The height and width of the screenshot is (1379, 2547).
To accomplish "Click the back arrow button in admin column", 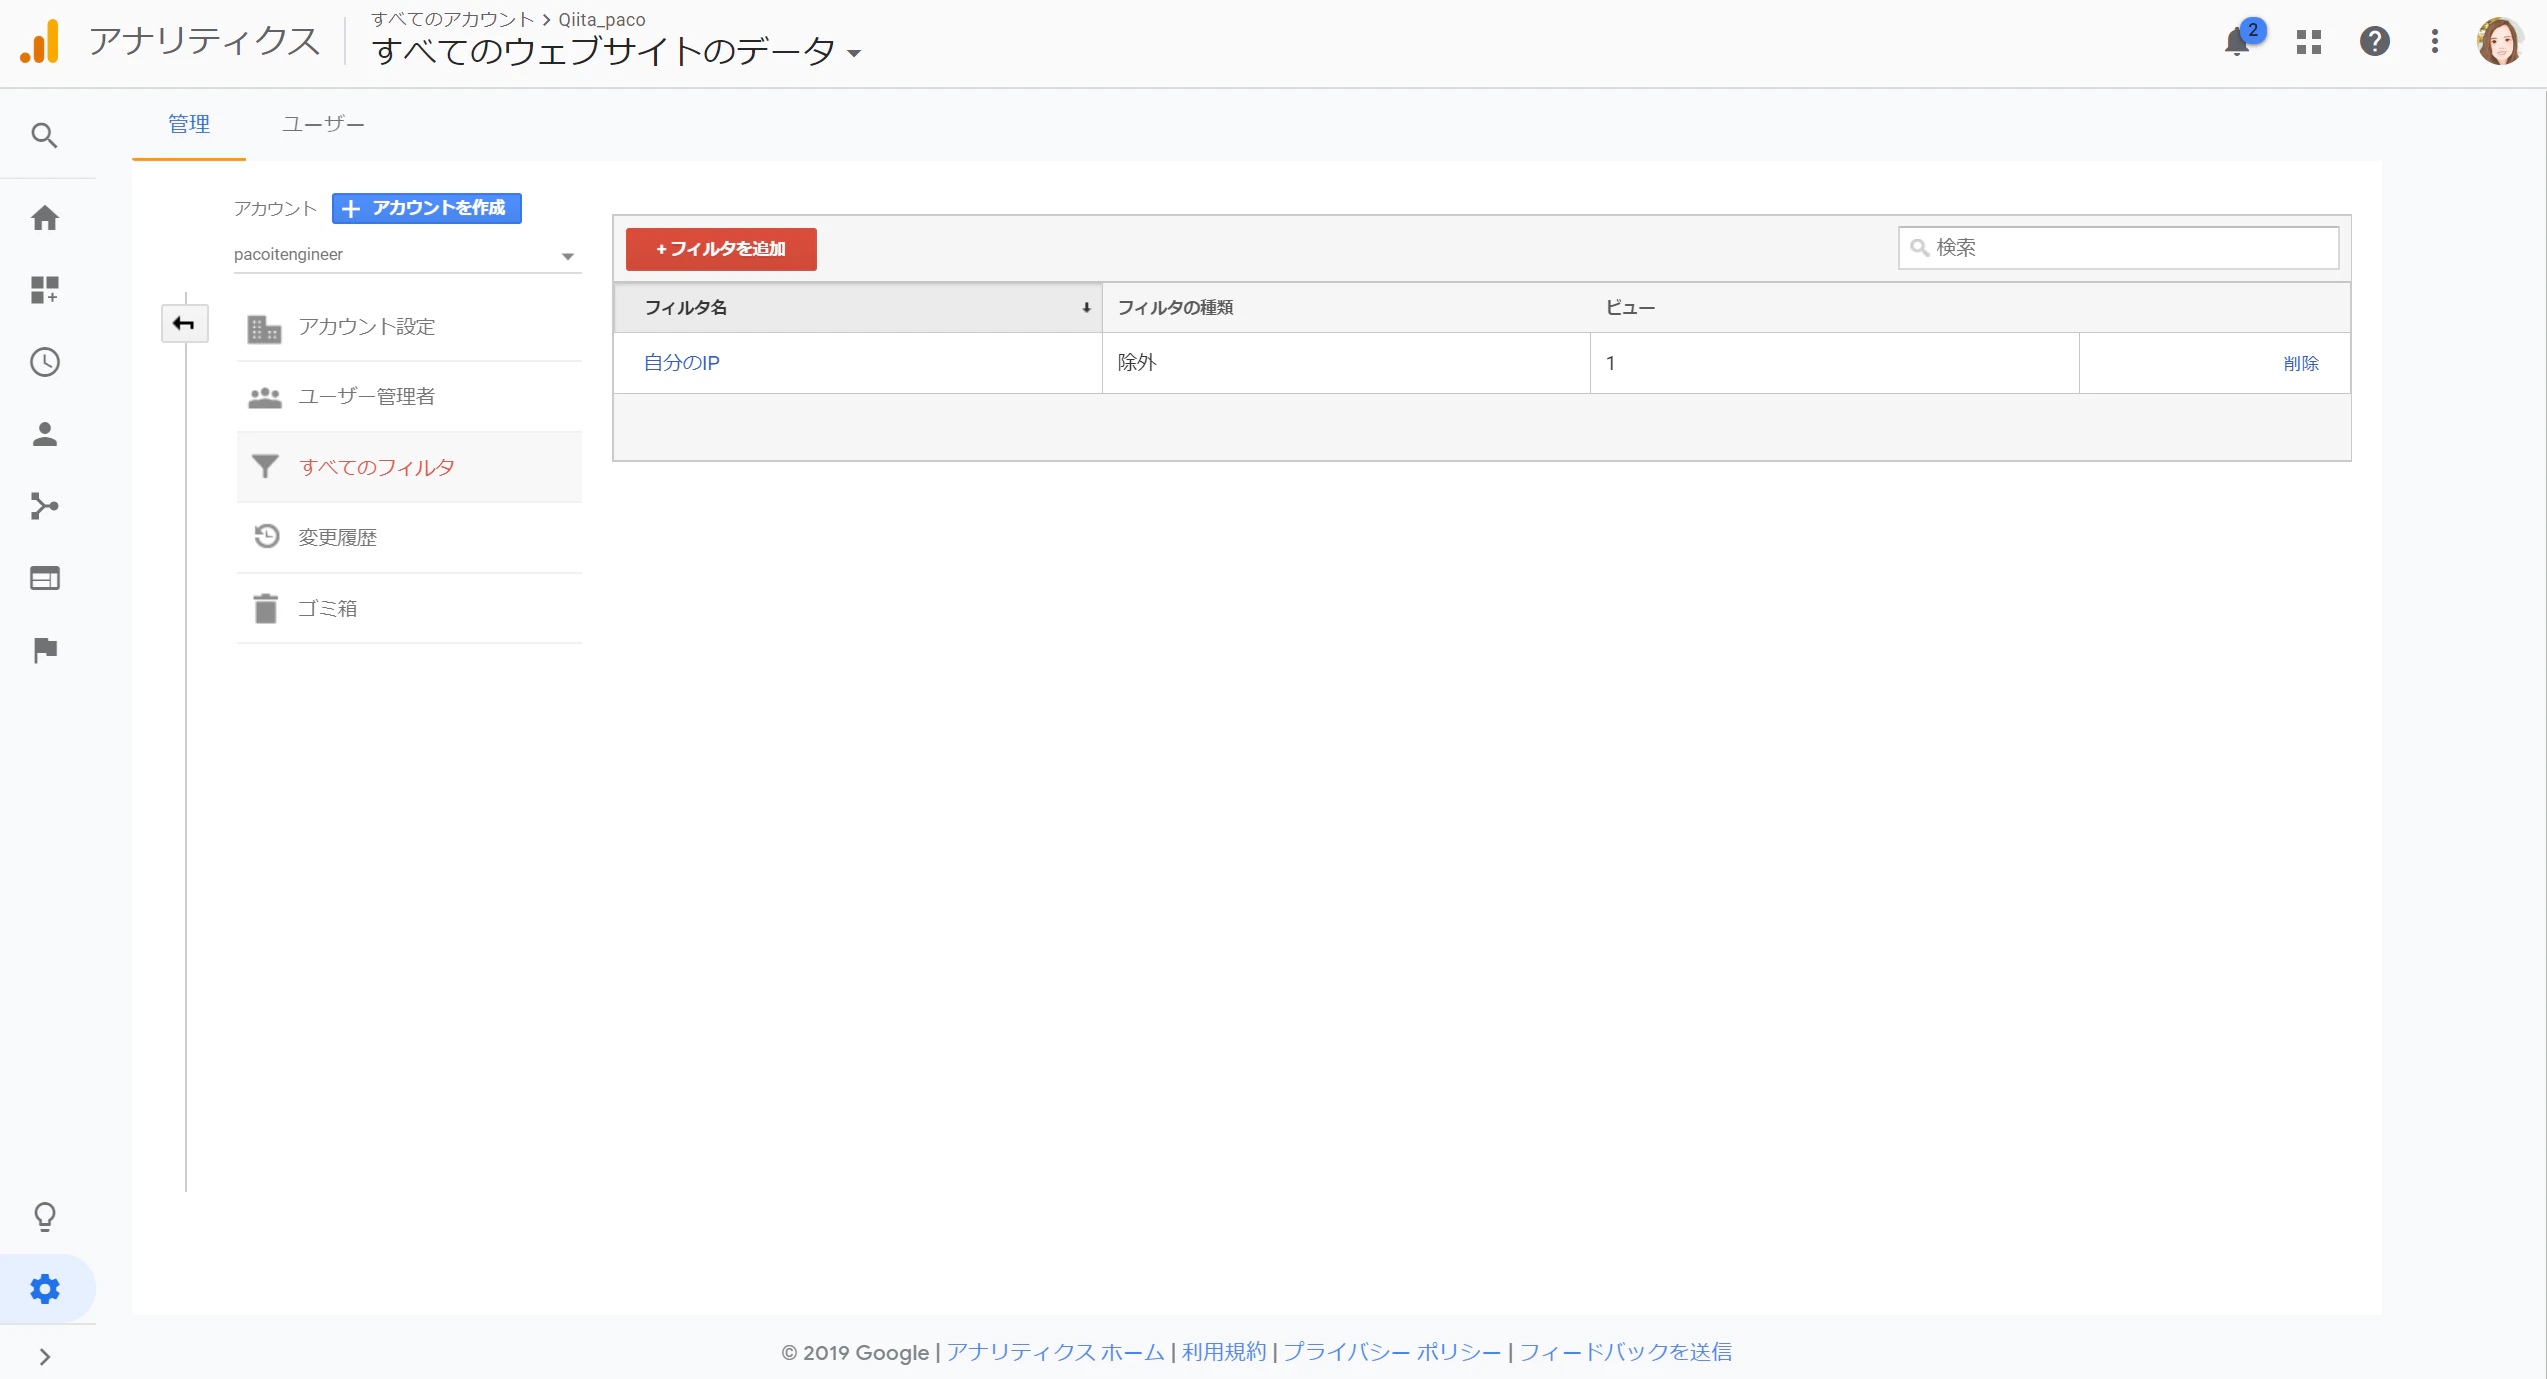I will pyautogui.click(x=184, y=323).
